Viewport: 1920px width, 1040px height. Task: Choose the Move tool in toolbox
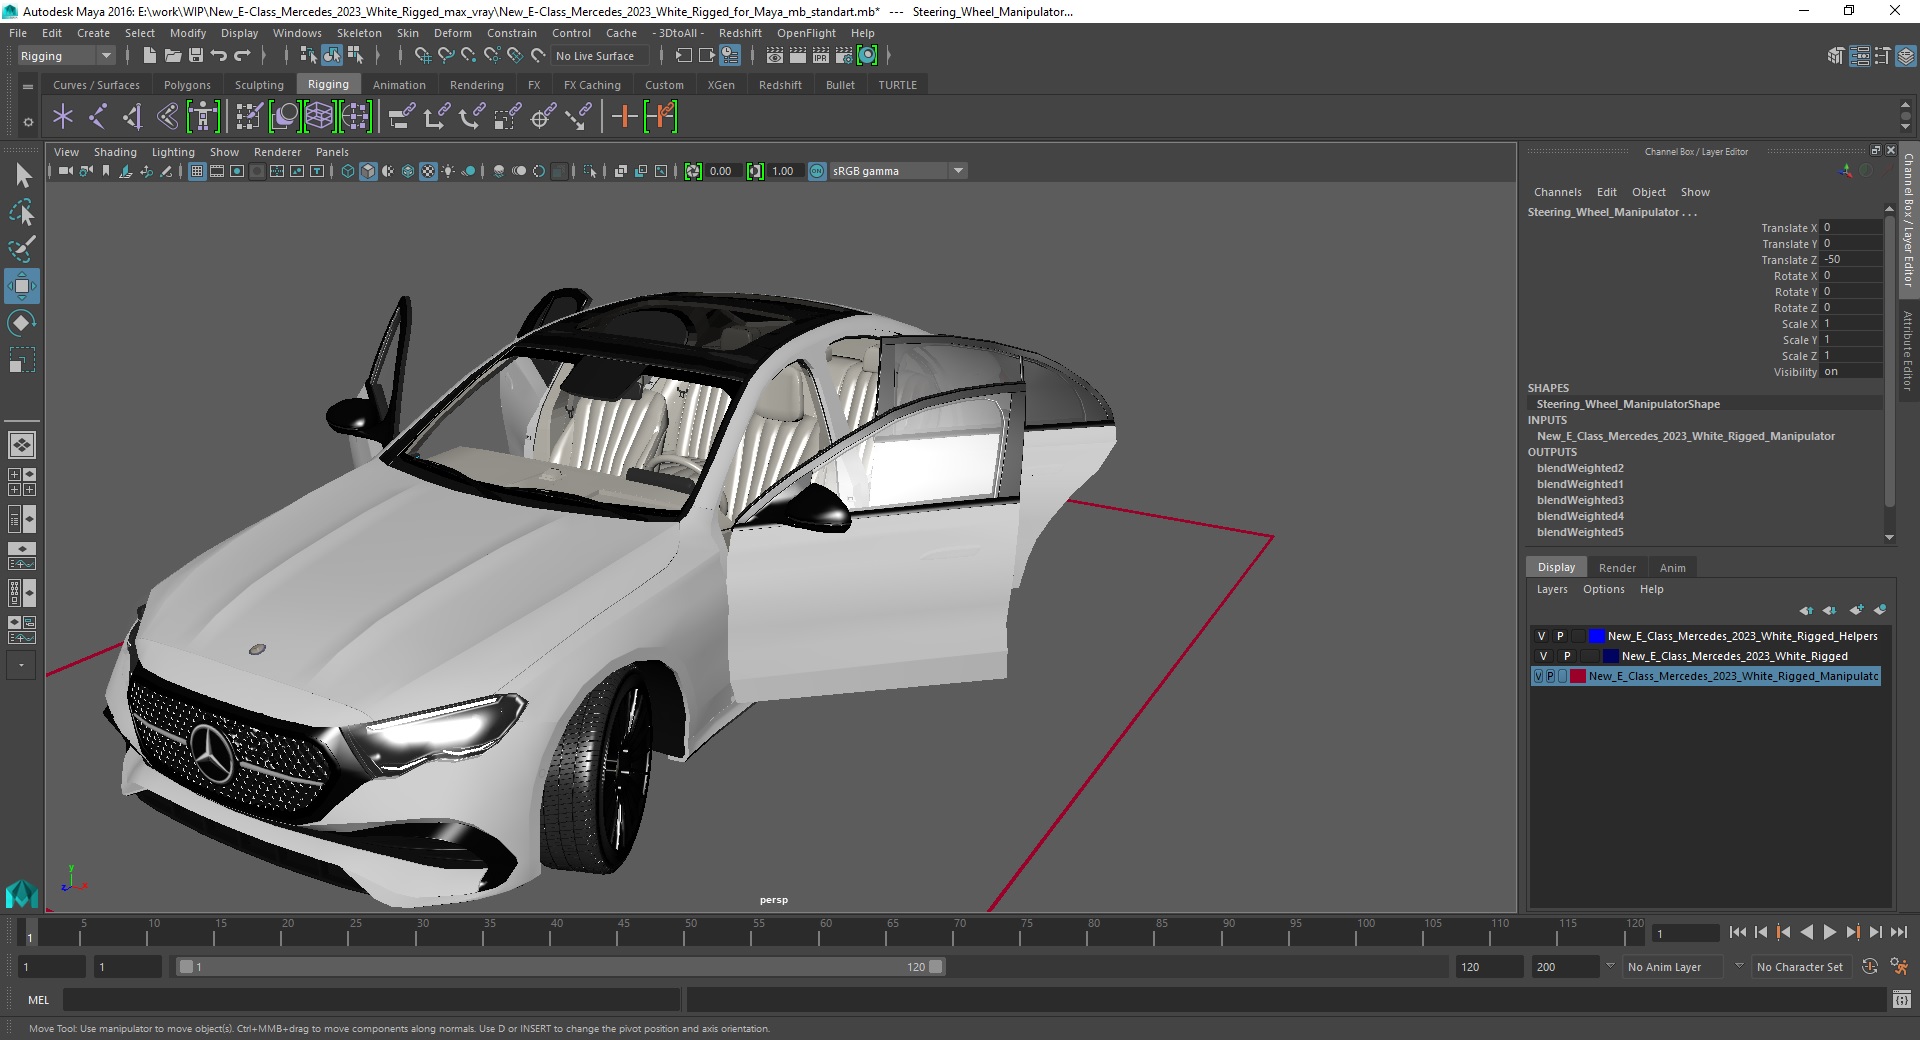pos(22,286)
